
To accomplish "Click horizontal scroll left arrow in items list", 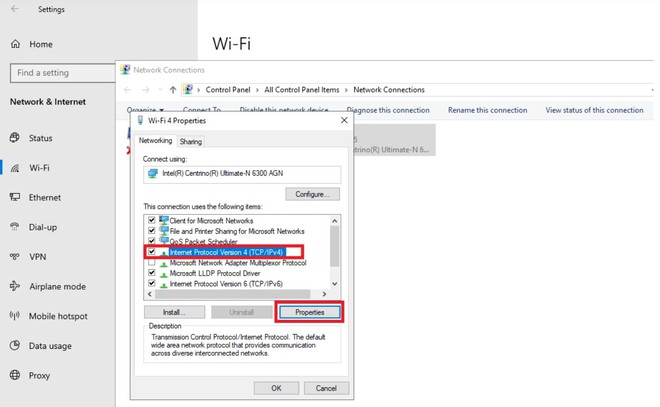I will tap(150, 294).
